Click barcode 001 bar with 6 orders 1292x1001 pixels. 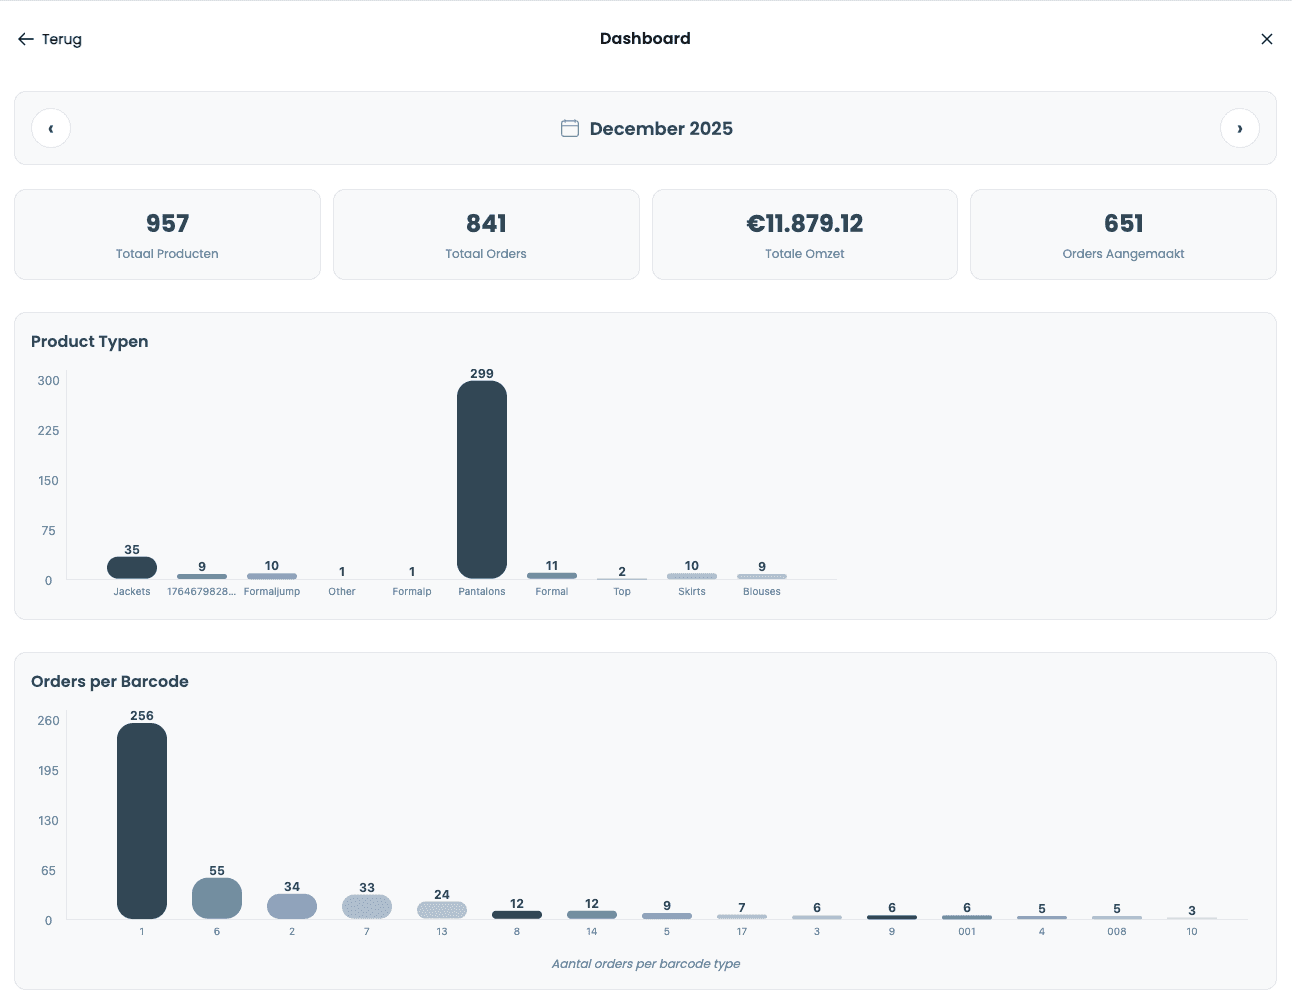pyautogui.click(x=967, y=917)
